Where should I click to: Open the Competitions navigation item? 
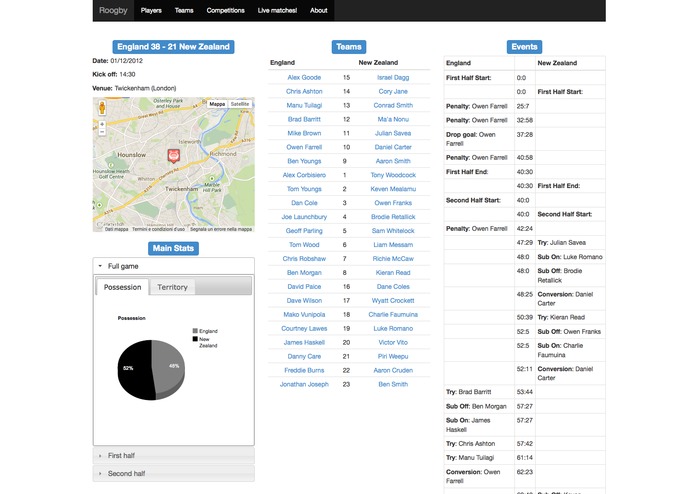point(226,10)
